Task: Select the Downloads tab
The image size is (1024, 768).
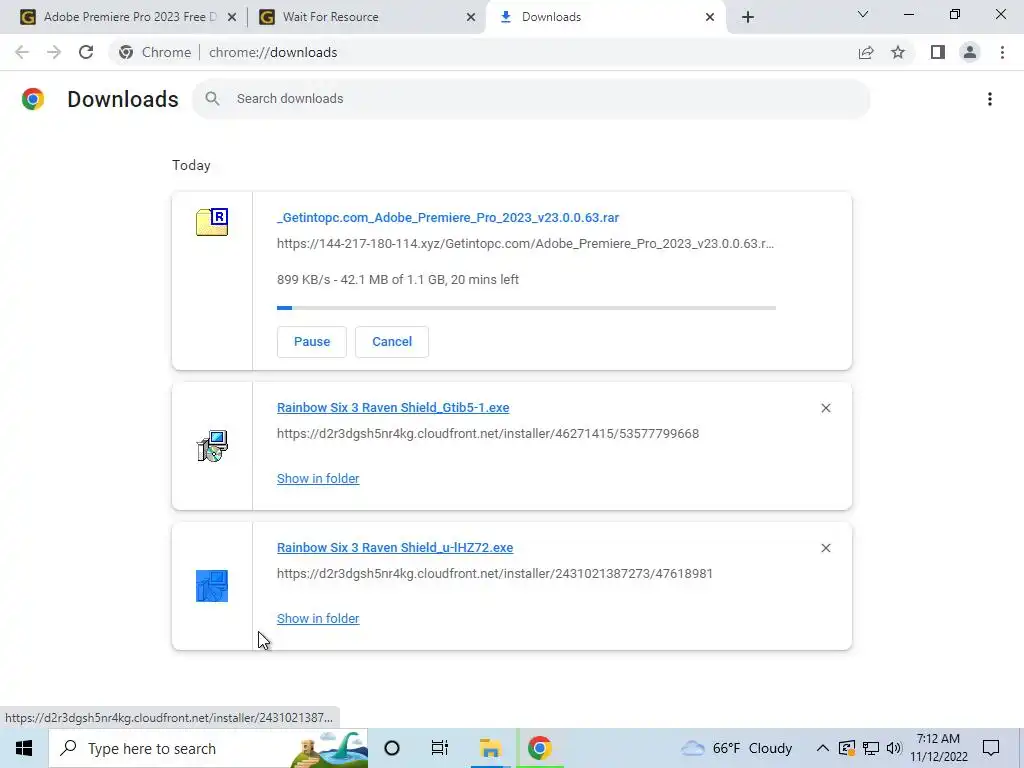Action: tap(605, 17)
